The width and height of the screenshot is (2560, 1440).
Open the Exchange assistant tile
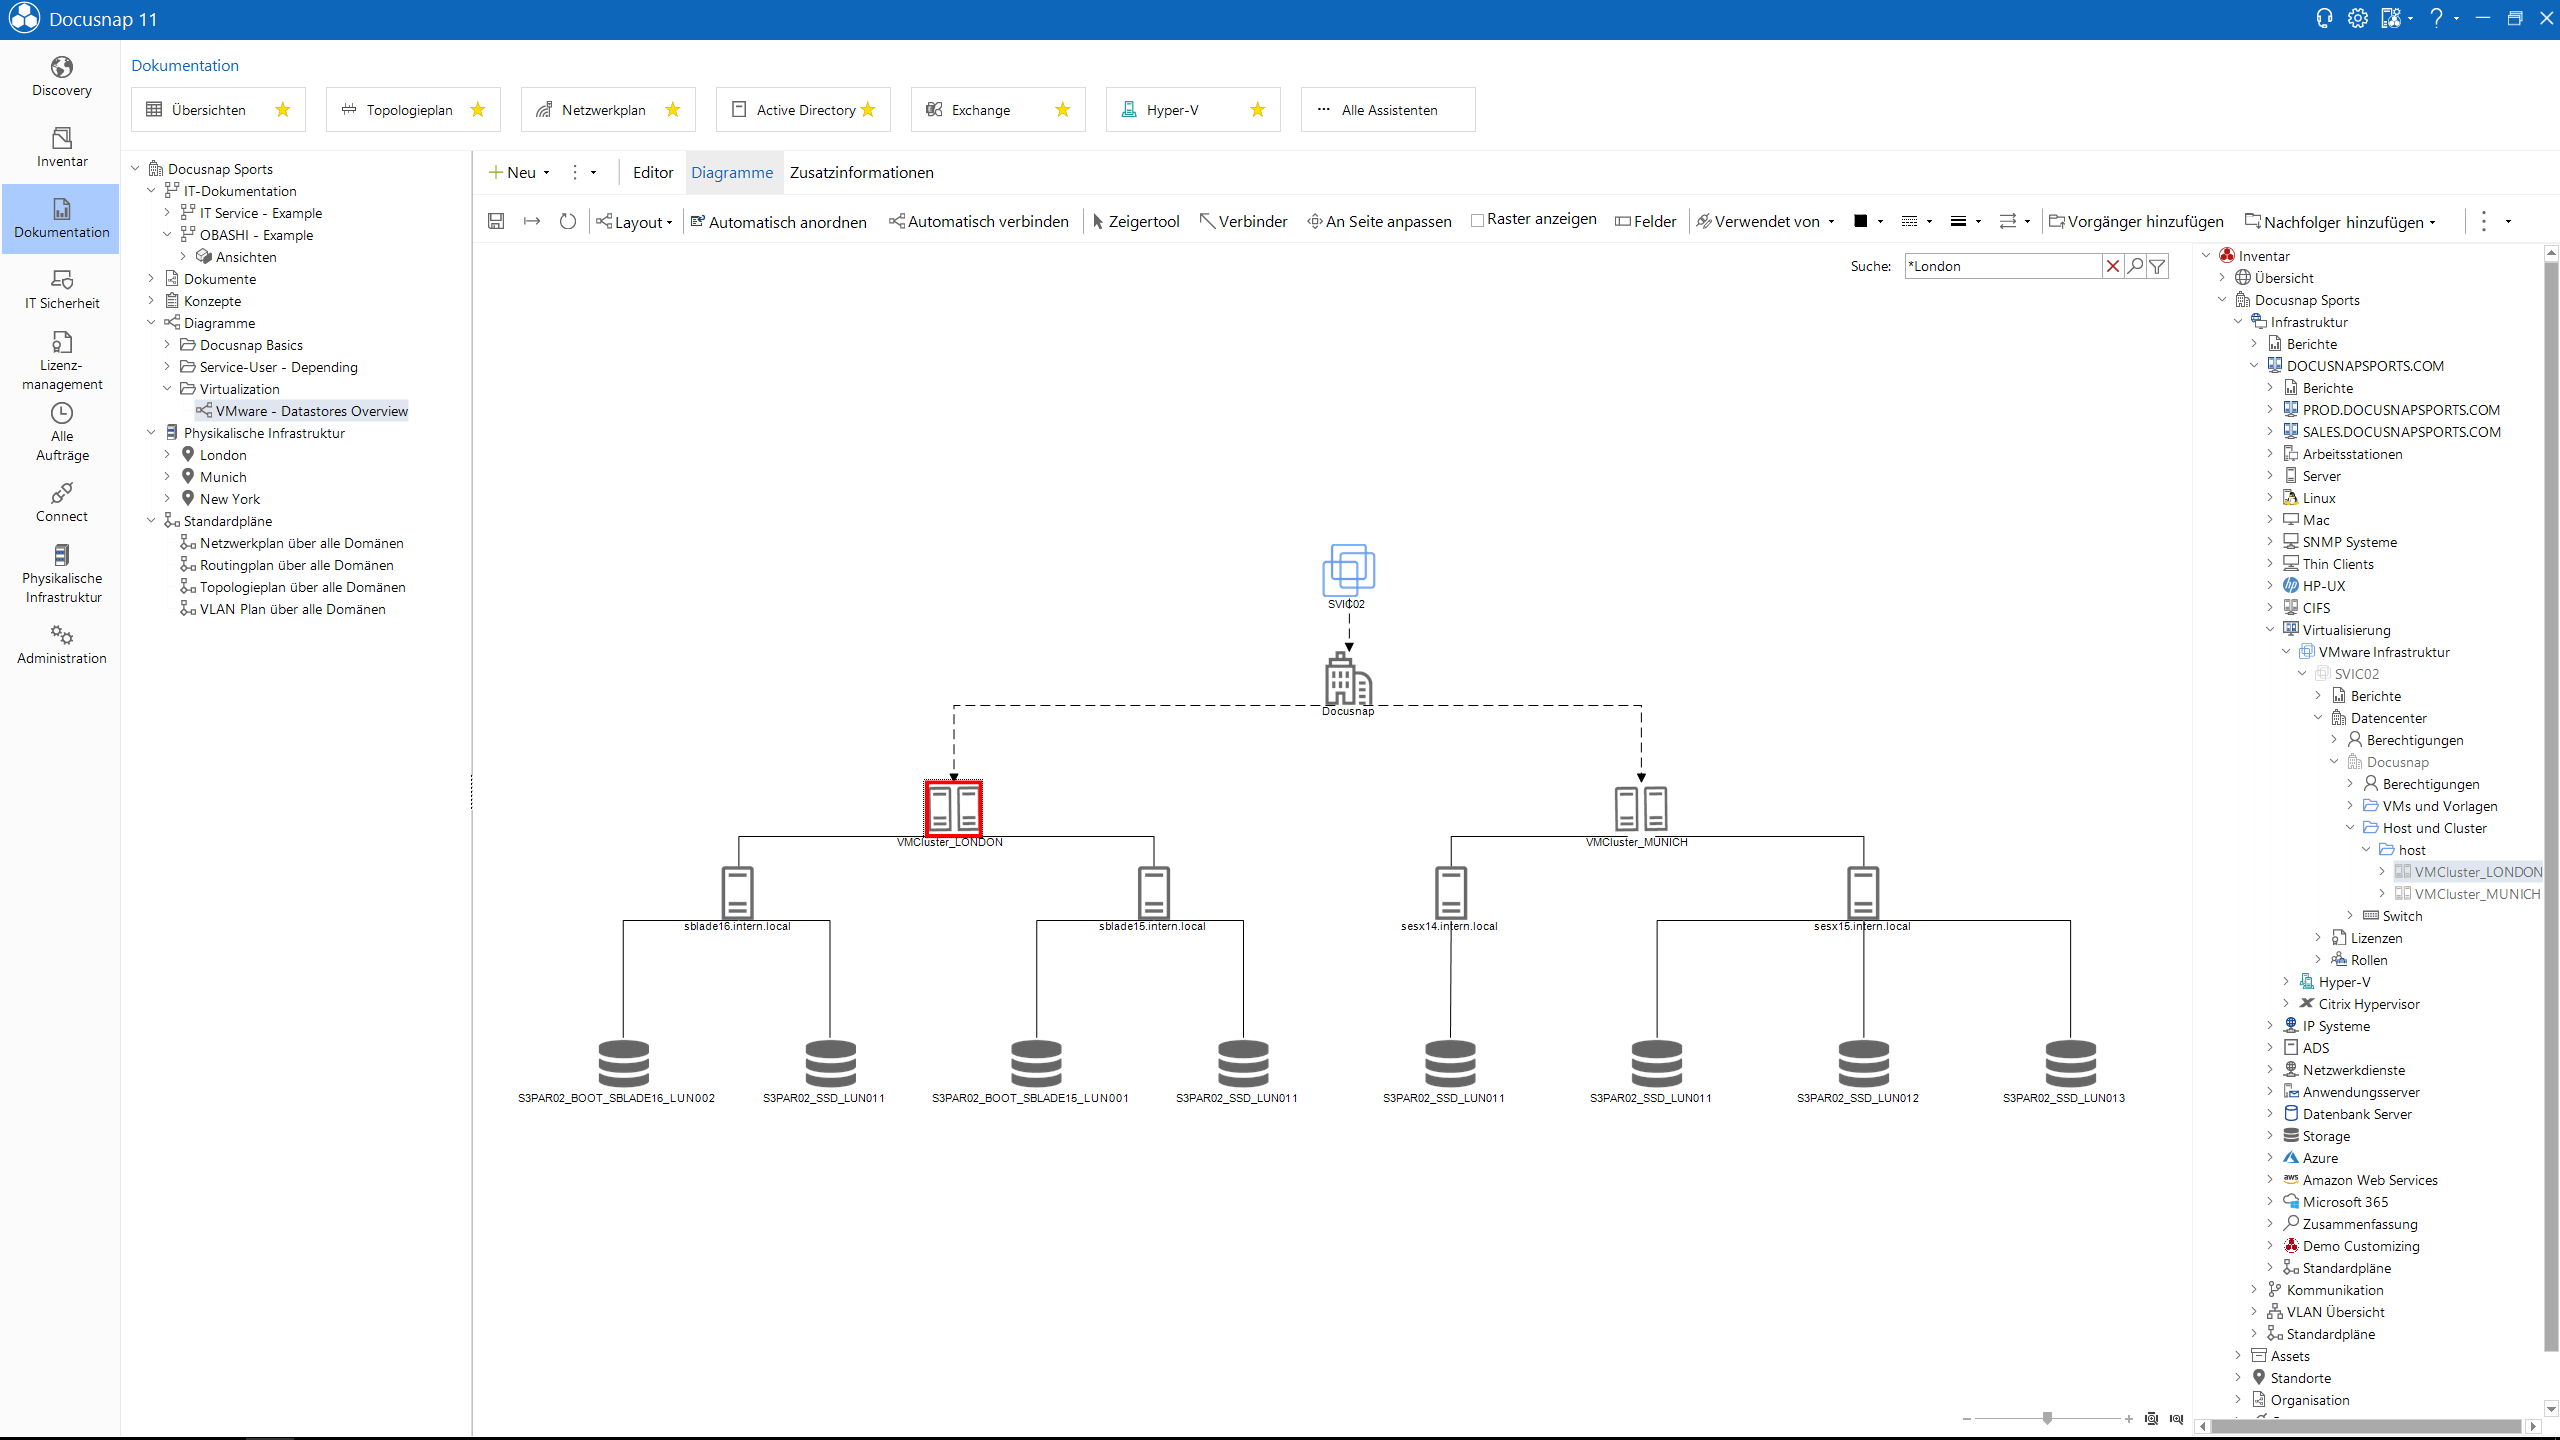(x=998, y=110)
